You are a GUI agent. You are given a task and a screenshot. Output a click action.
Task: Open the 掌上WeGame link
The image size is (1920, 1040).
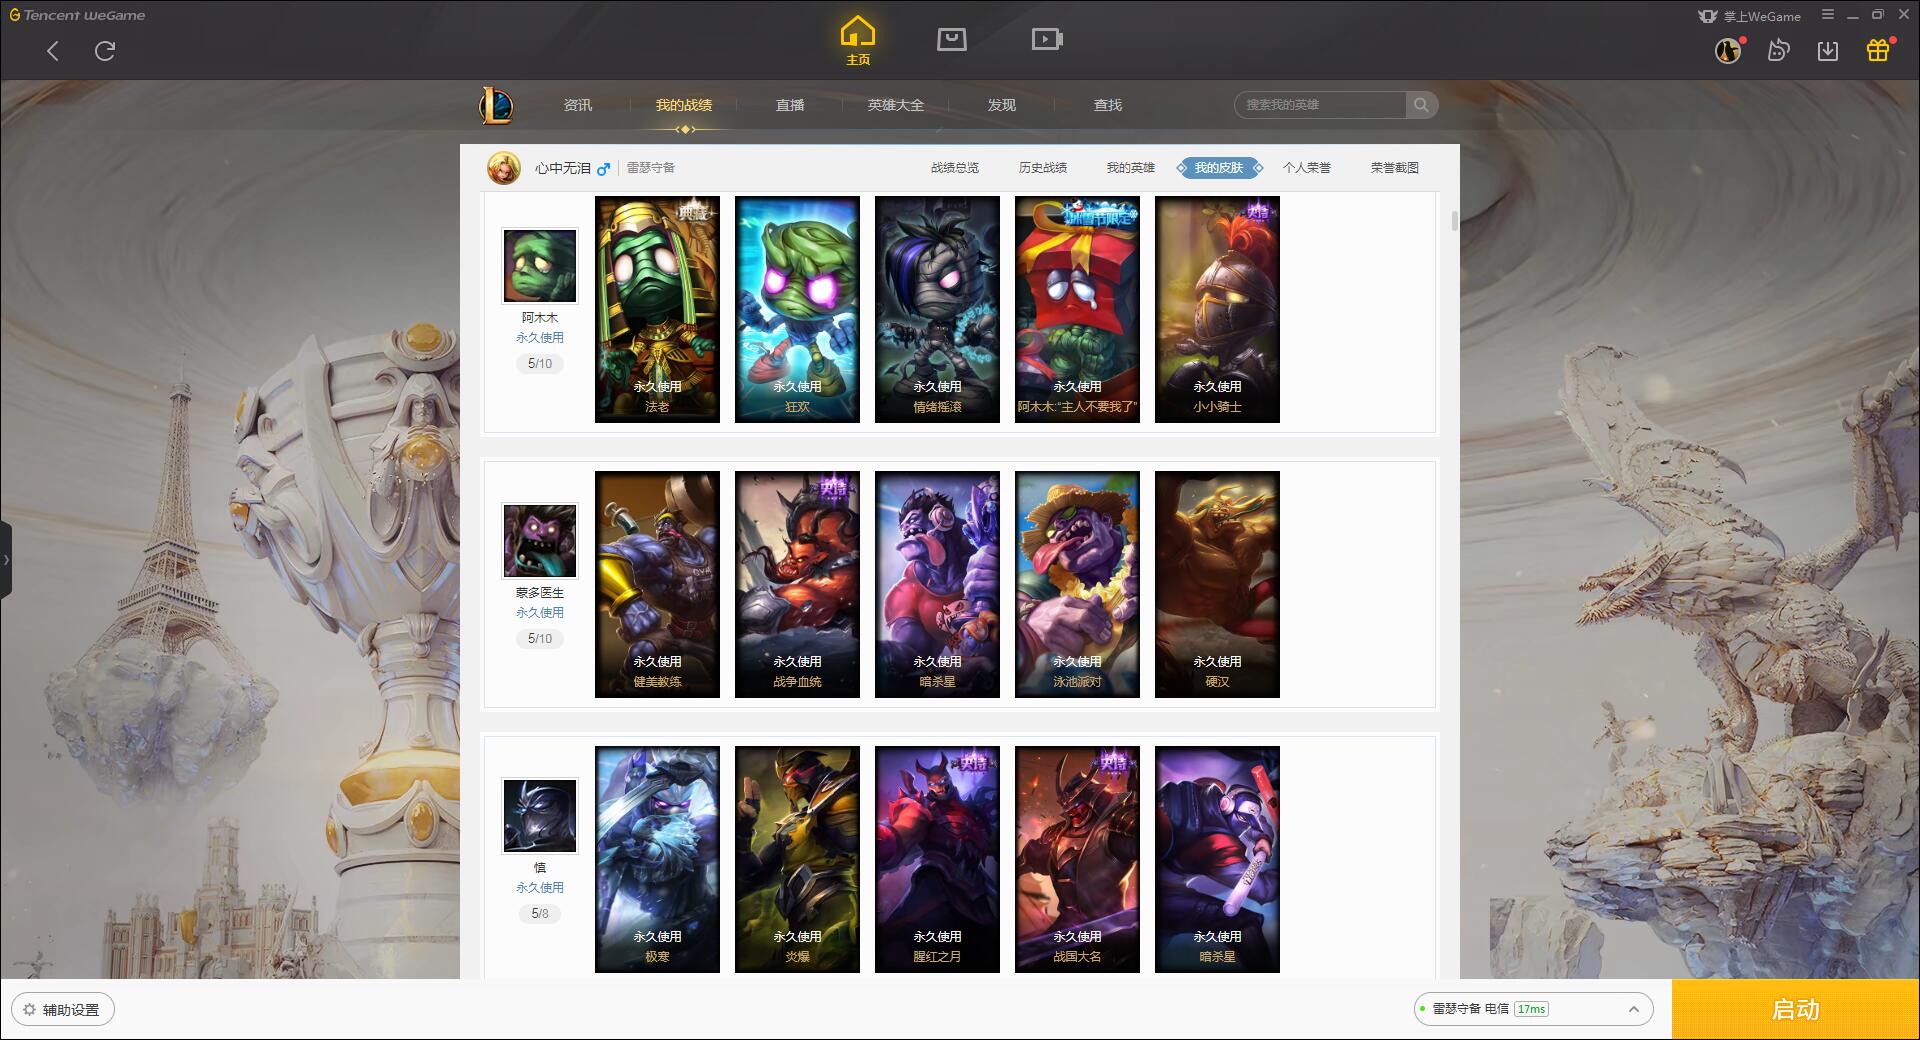tap(1749, 16)
